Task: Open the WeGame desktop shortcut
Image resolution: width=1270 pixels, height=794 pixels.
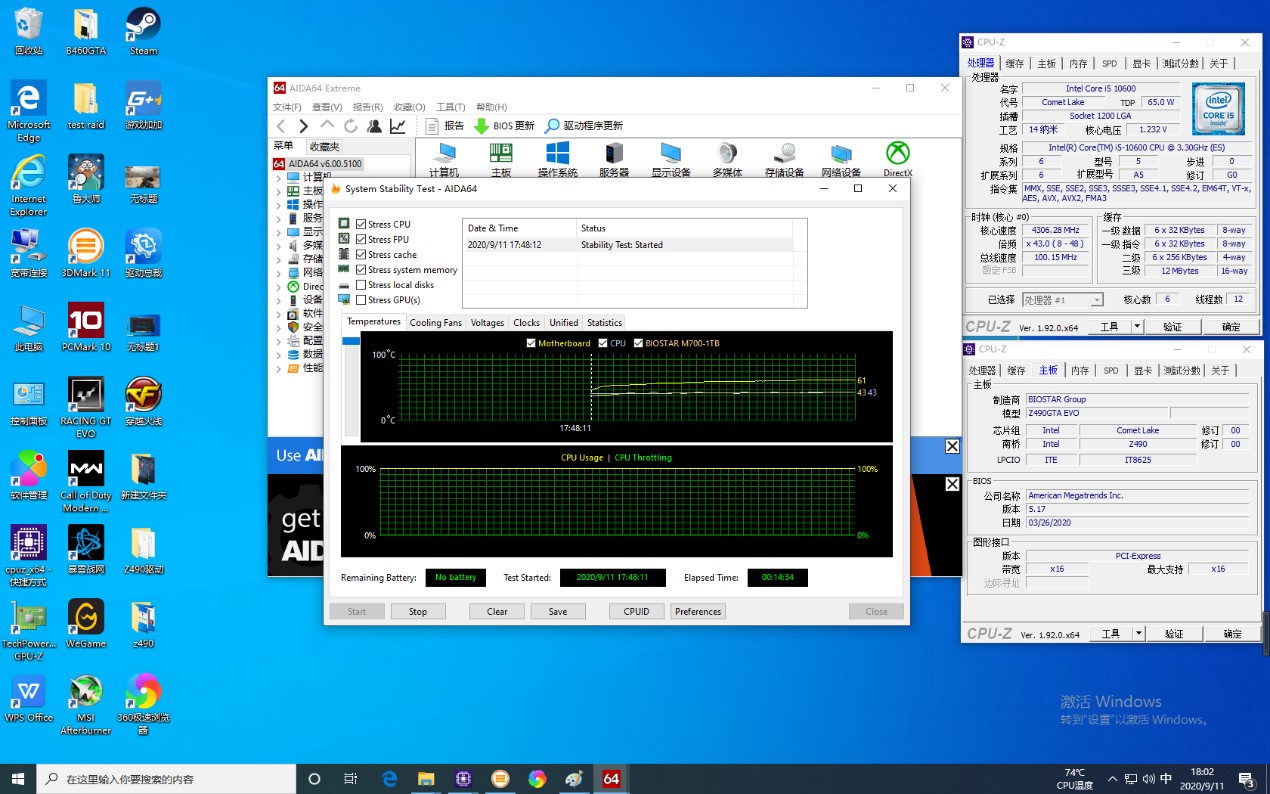Action: (x=86, y=624)
